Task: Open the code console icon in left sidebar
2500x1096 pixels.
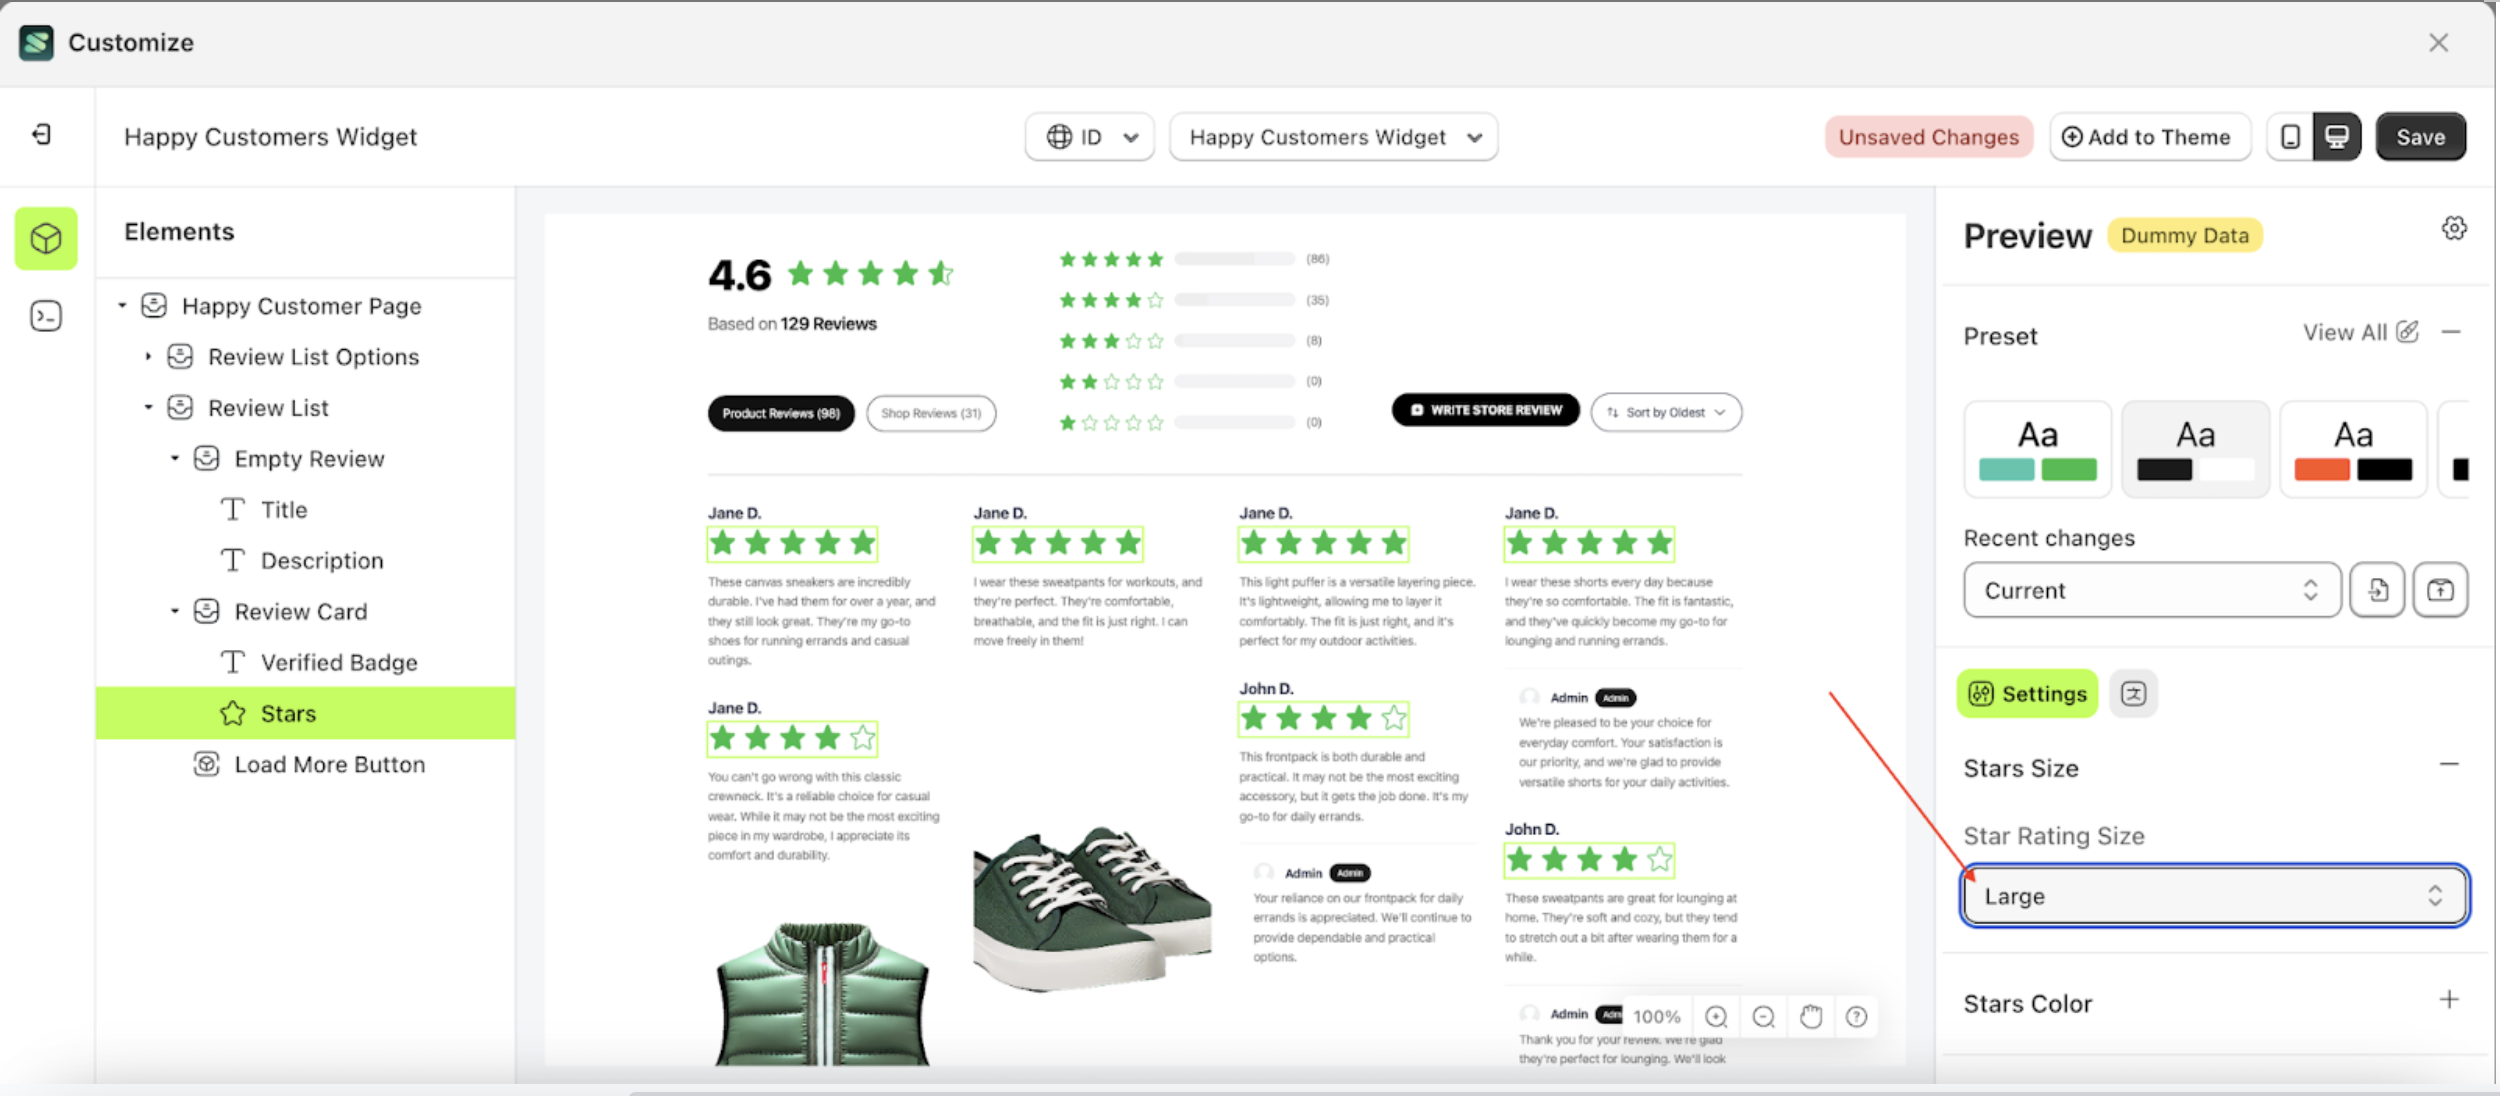Action: pos(45,315)
